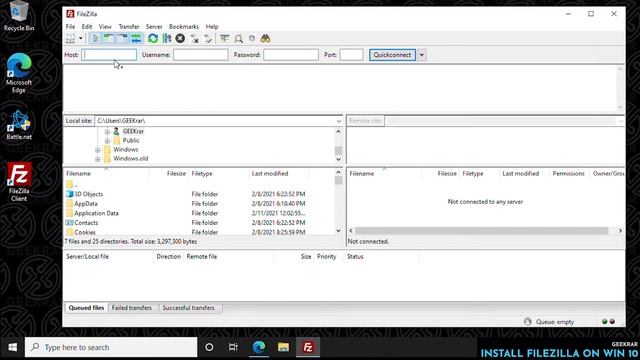Focus the Host input field
640x360 pixels.
[109, 55]
